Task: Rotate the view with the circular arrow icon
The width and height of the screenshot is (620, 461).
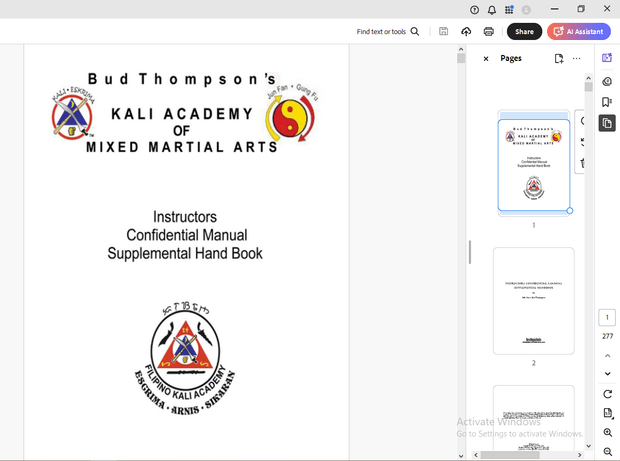Action: pyautogui.click(x=607, y=394)
